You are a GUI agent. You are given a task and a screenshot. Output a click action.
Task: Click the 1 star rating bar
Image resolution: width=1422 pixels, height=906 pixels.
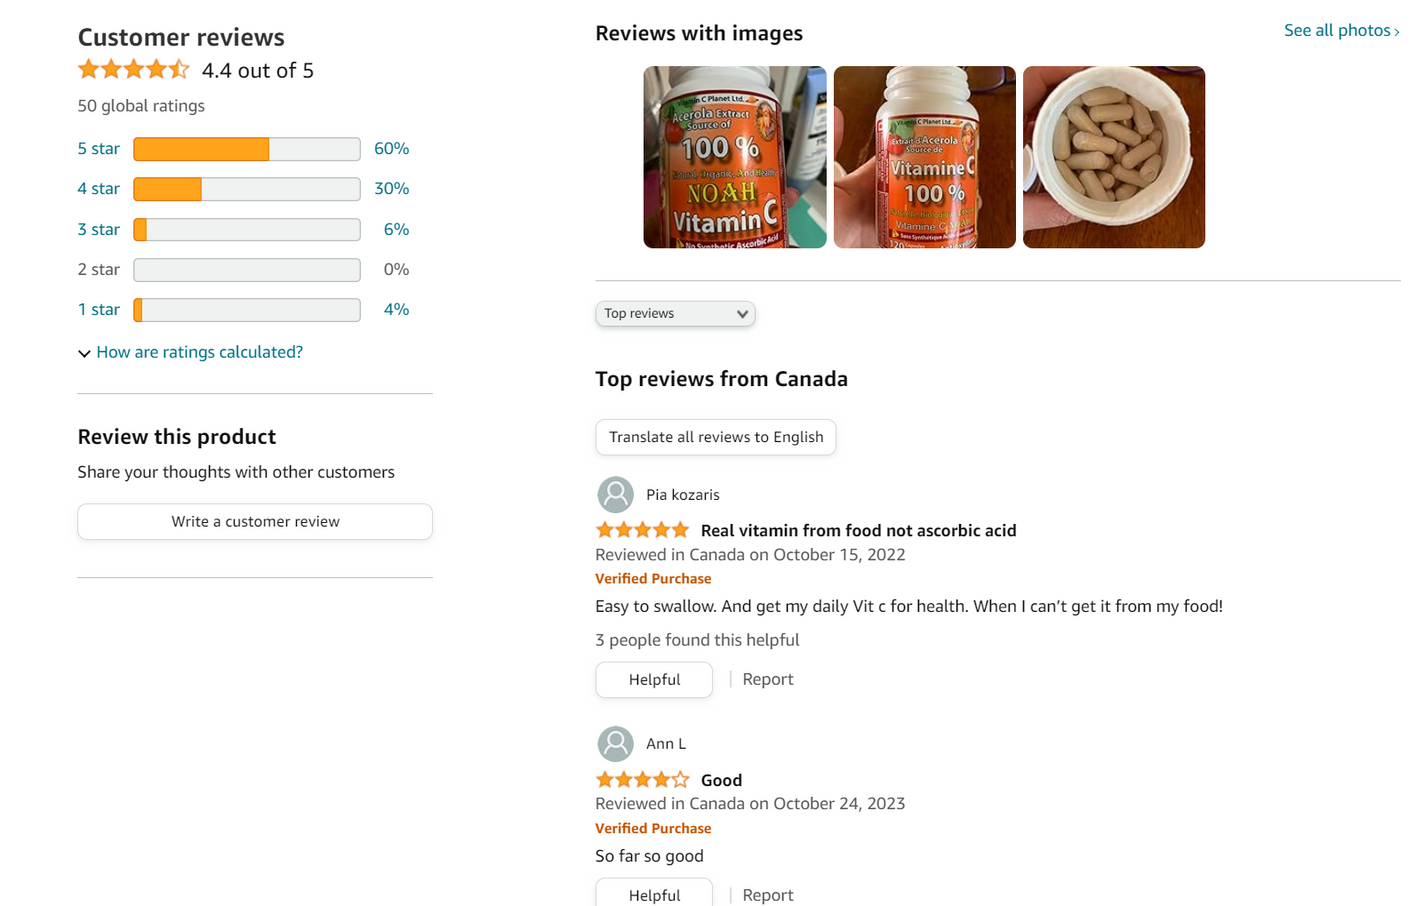[x=247, y=310]
